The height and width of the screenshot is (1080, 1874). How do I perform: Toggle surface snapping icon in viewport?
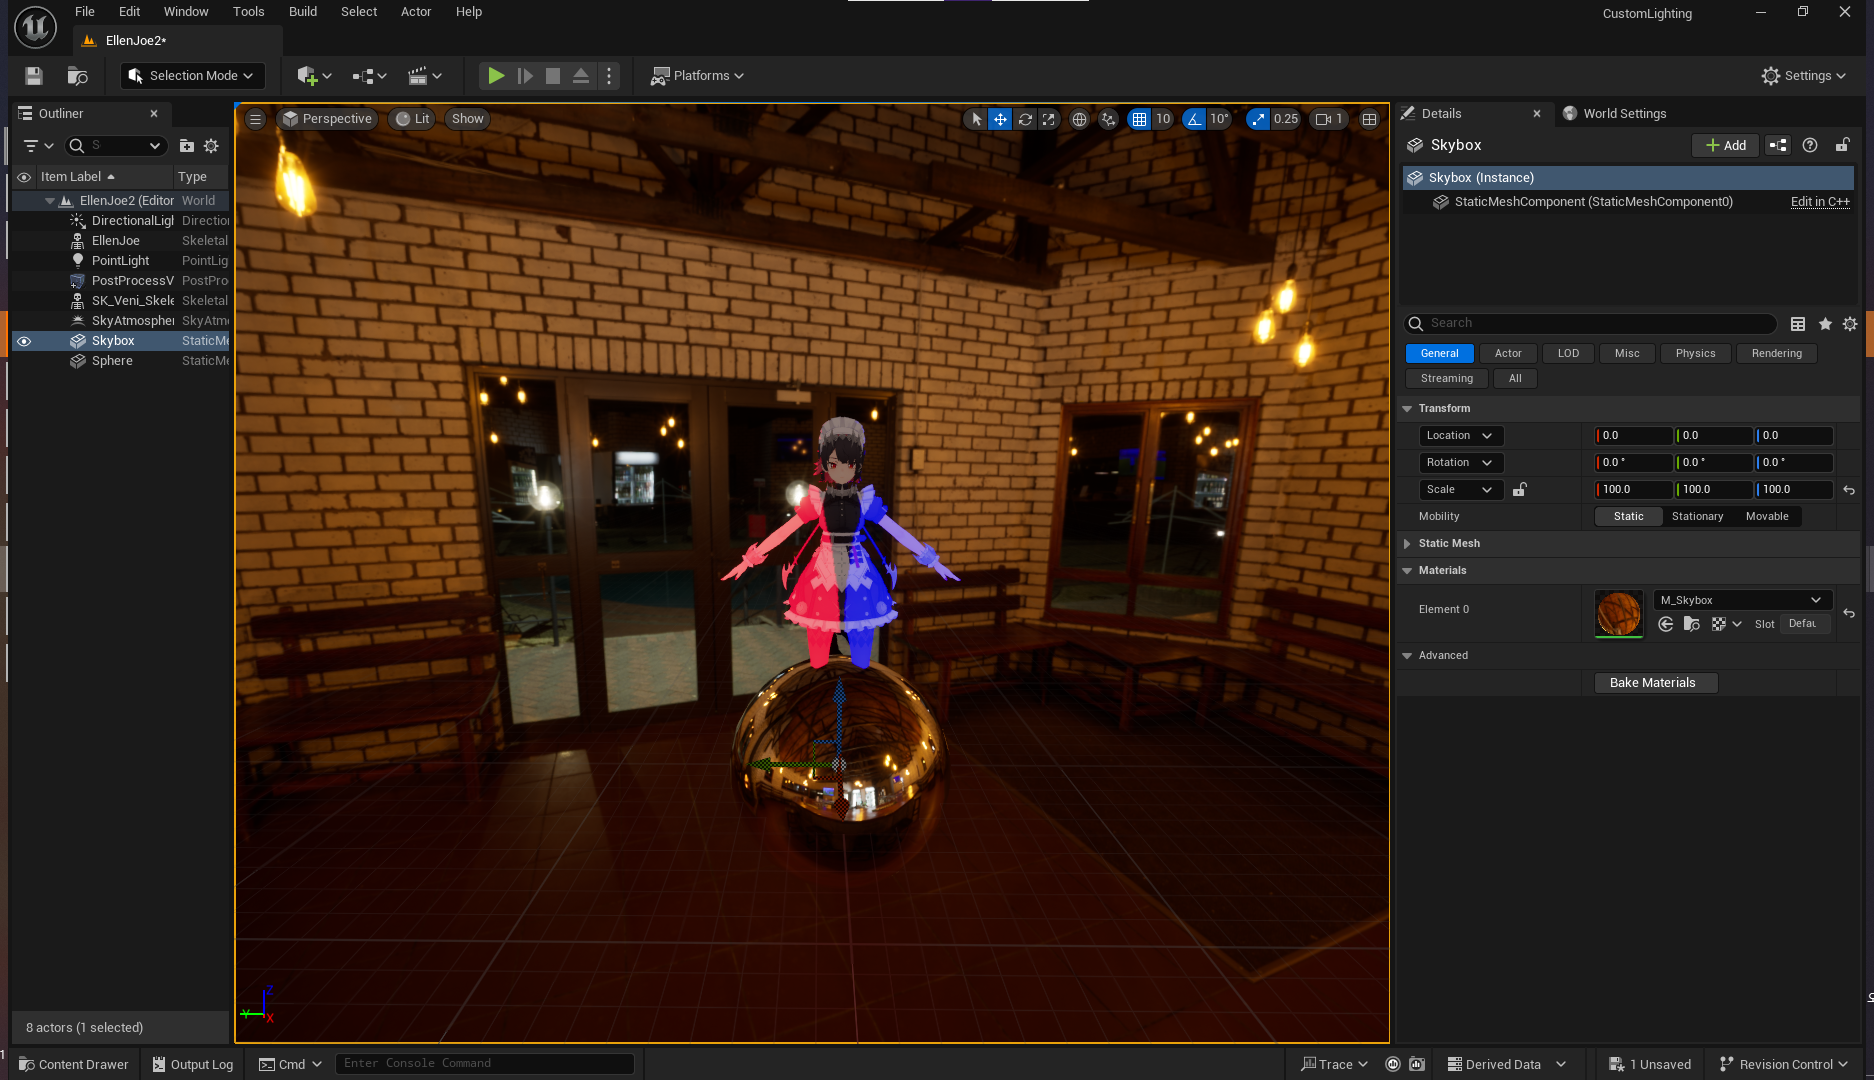pos(1108,119)
